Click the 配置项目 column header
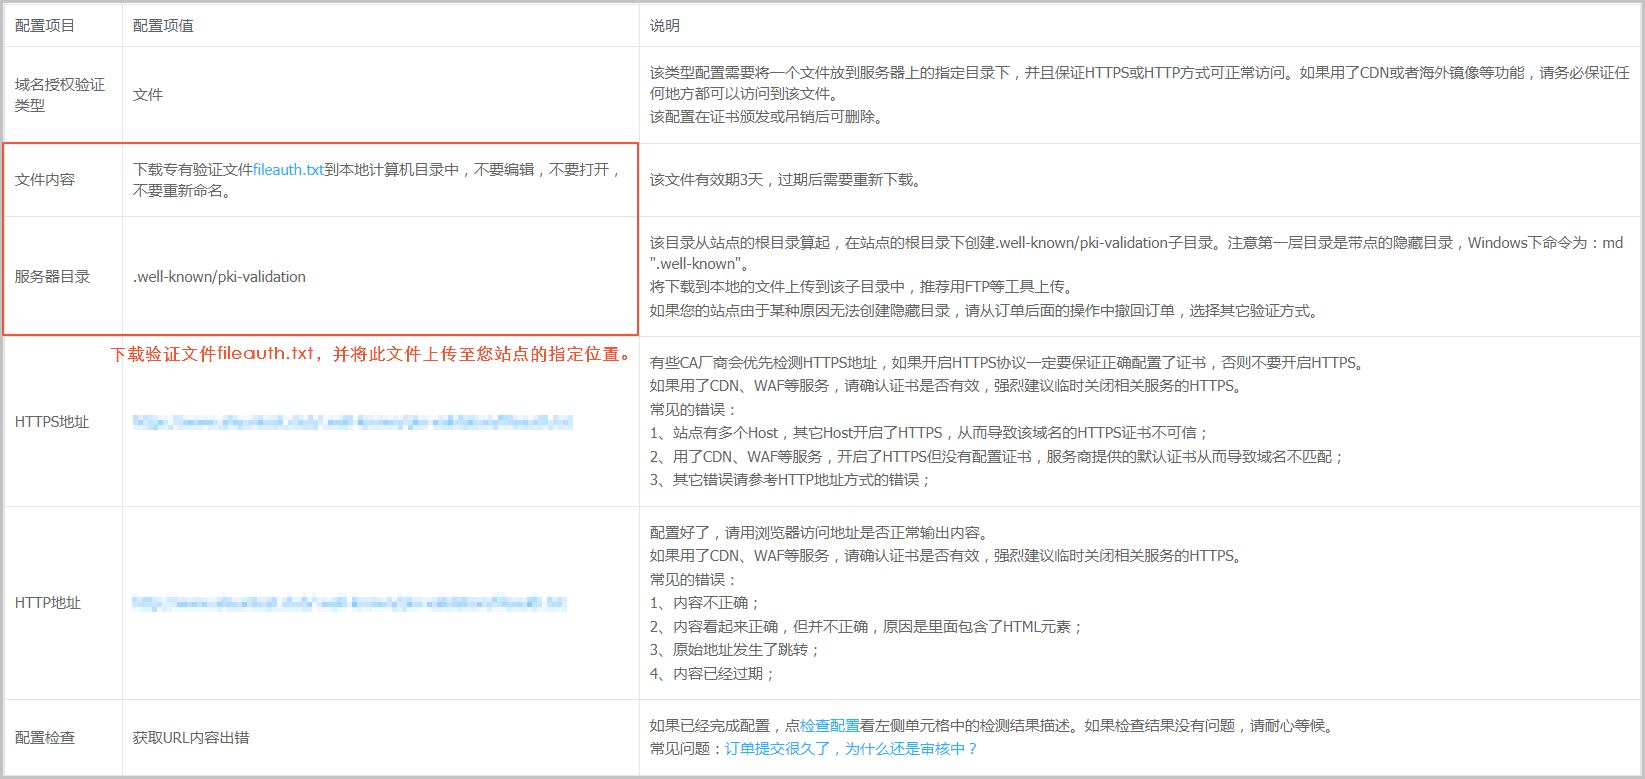This screenshot has height=779, width=1645. [45, 26]
